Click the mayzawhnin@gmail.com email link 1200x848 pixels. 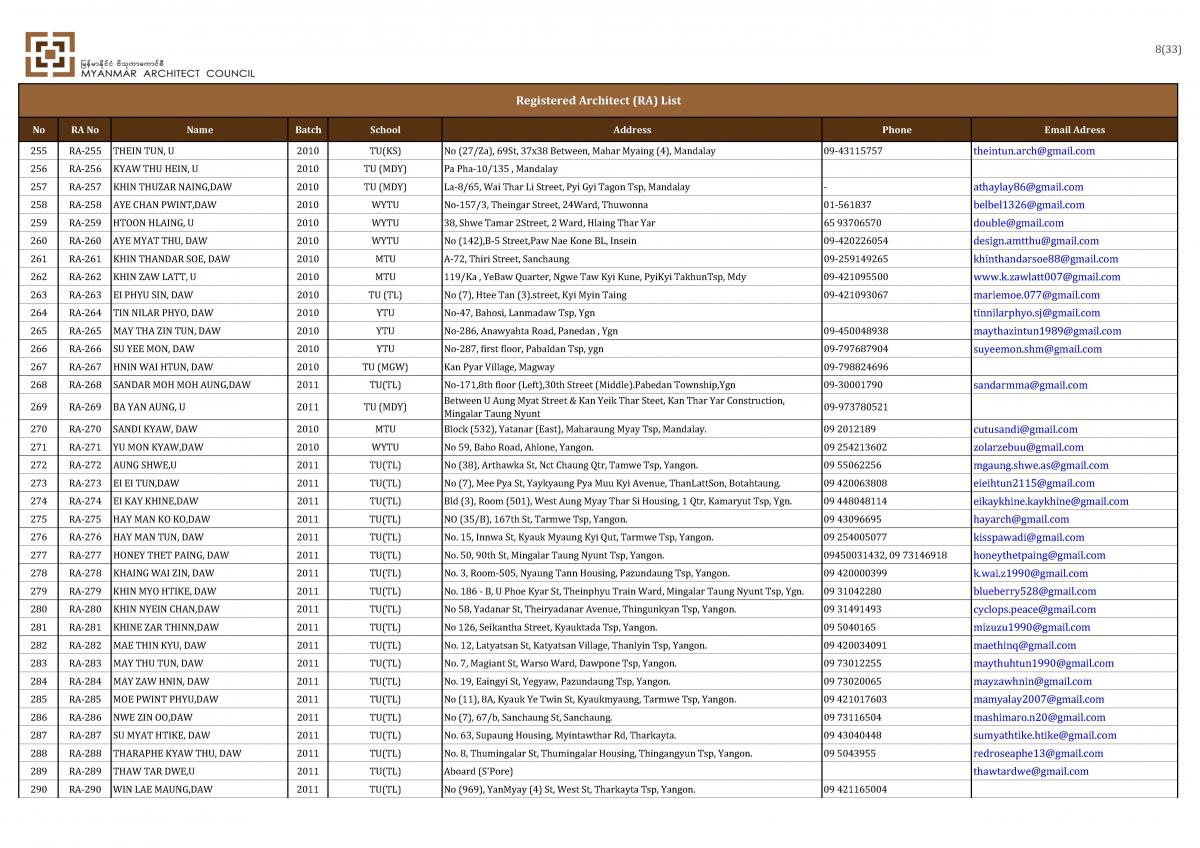[1032, 681]
